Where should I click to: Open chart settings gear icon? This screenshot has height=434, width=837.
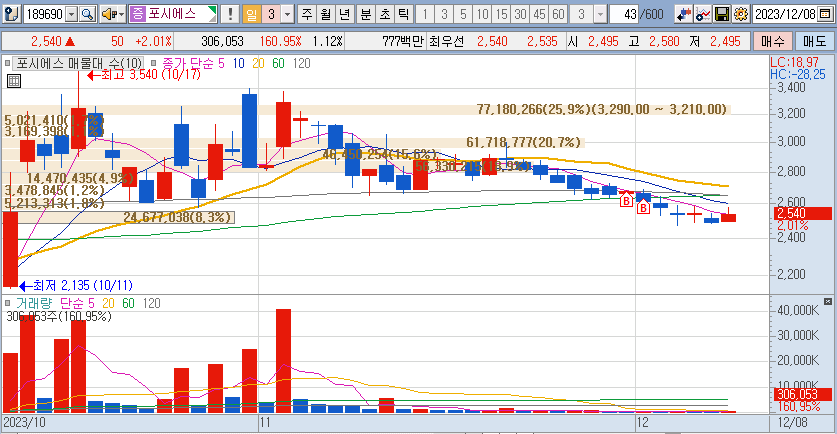(x=741, y=14)
